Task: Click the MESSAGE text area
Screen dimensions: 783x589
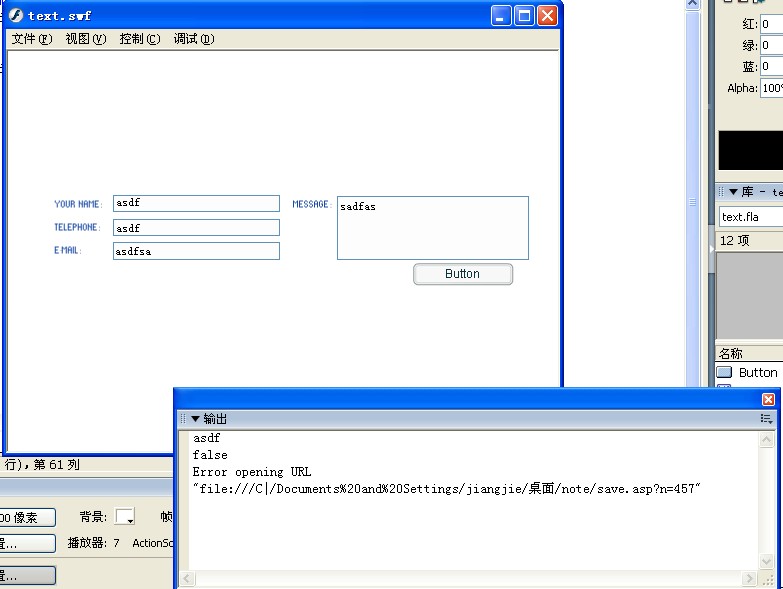Action: coord(433,228)
